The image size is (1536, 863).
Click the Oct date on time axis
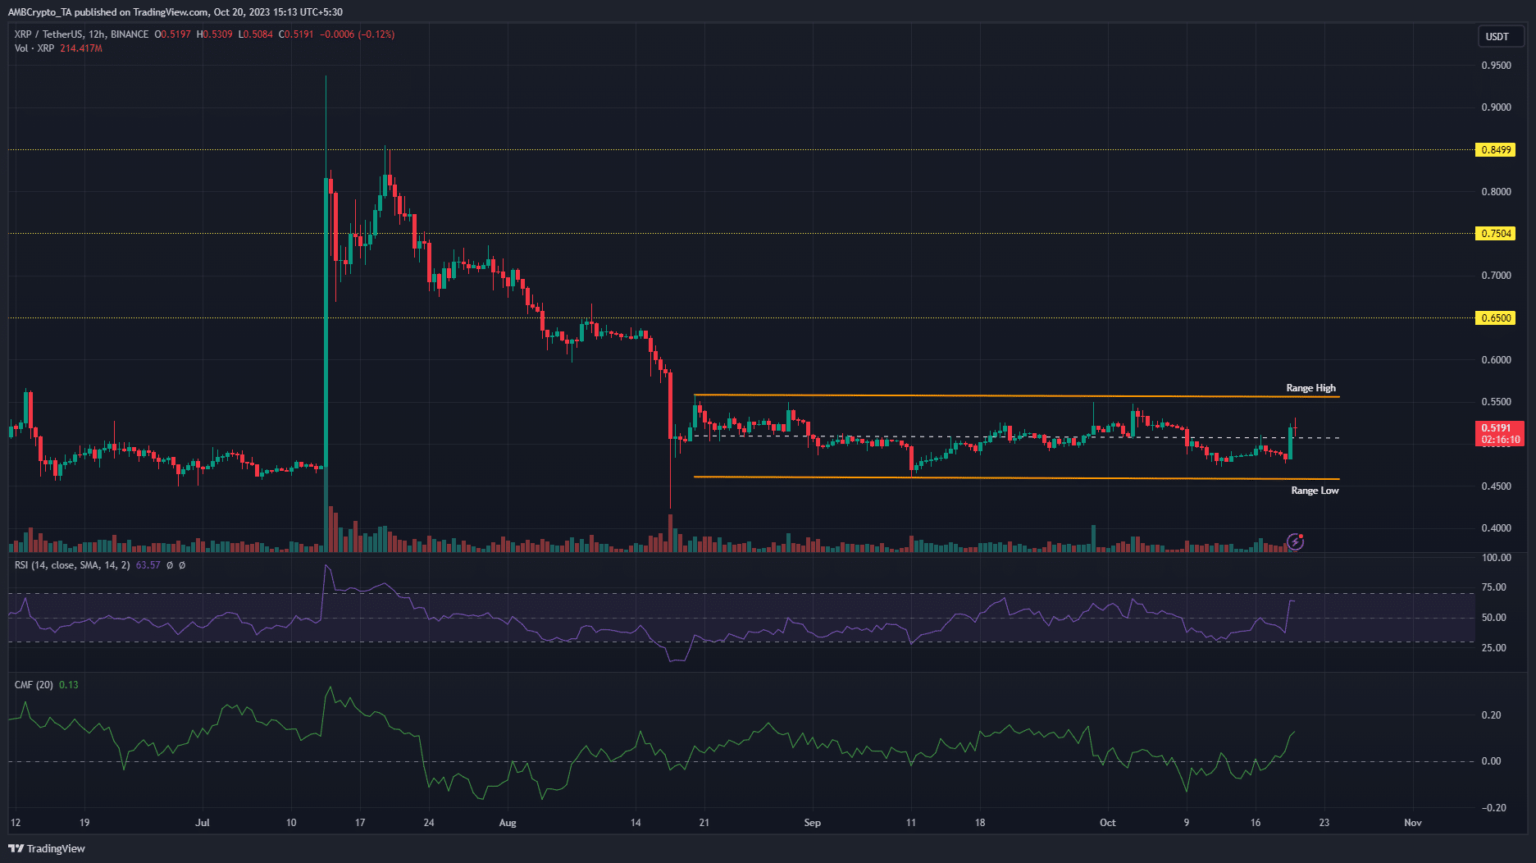coord(1107,823)
